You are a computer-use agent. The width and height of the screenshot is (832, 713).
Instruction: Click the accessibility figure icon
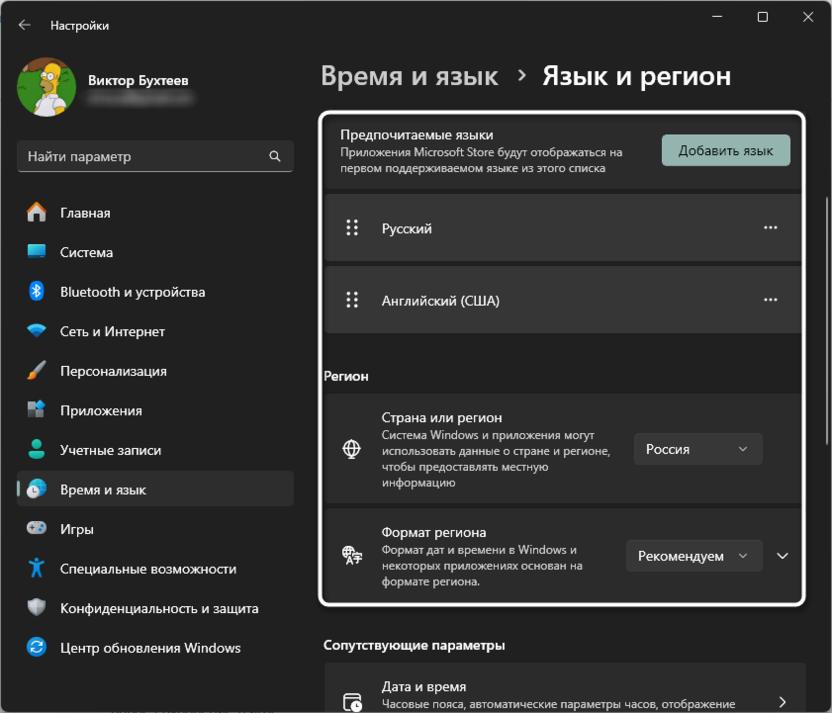(37, 568)
